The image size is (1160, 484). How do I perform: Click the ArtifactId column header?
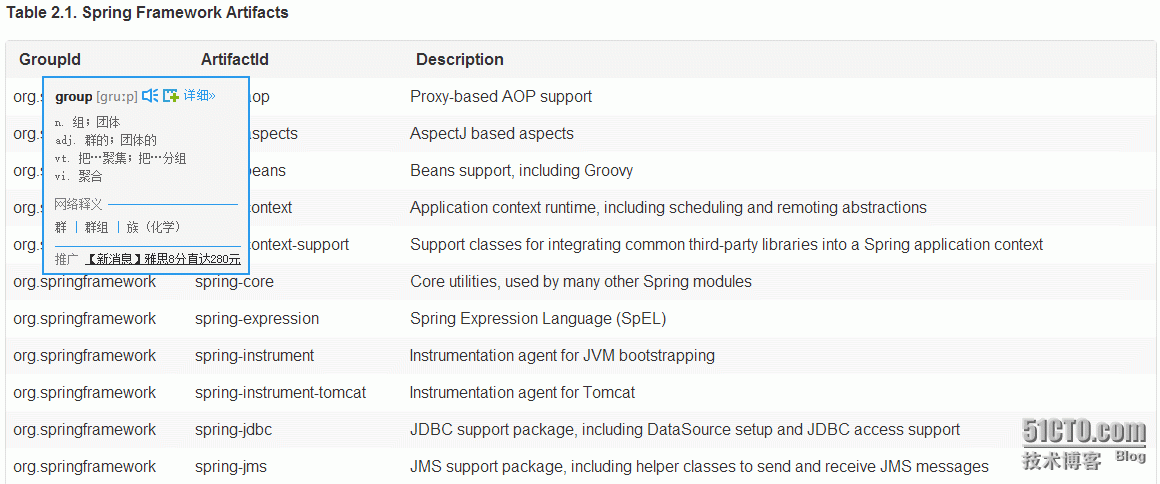point(235,59)
